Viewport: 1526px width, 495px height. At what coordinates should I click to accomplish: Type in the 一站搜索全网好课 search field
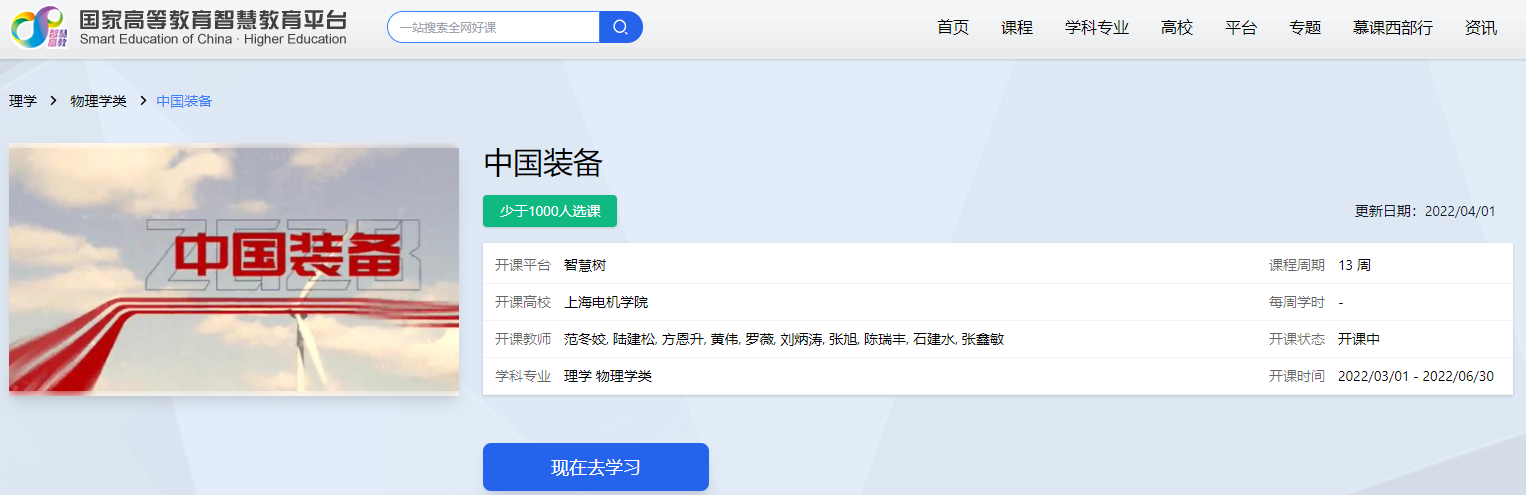[493, 27]
